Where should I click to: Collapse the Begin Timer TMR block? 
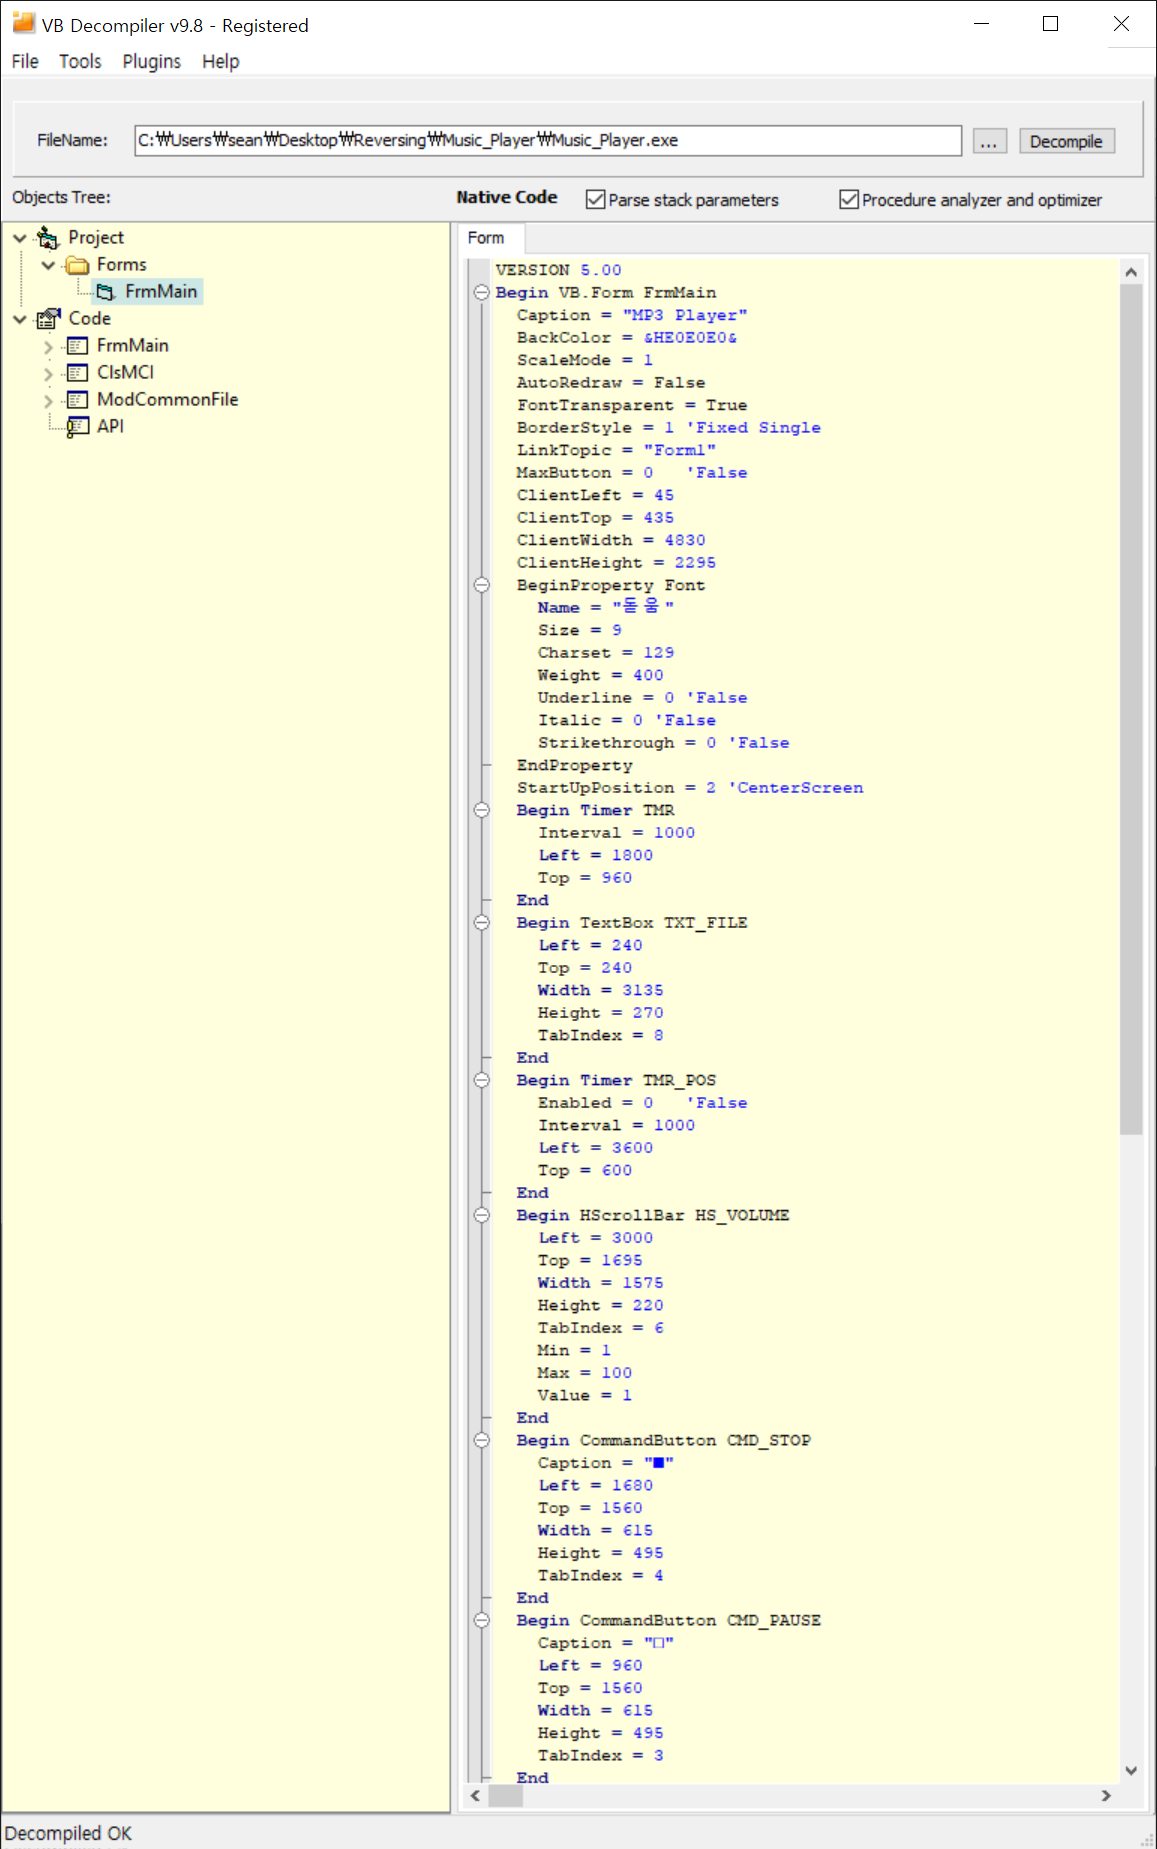pyautogui.click(x=481, y=810)
